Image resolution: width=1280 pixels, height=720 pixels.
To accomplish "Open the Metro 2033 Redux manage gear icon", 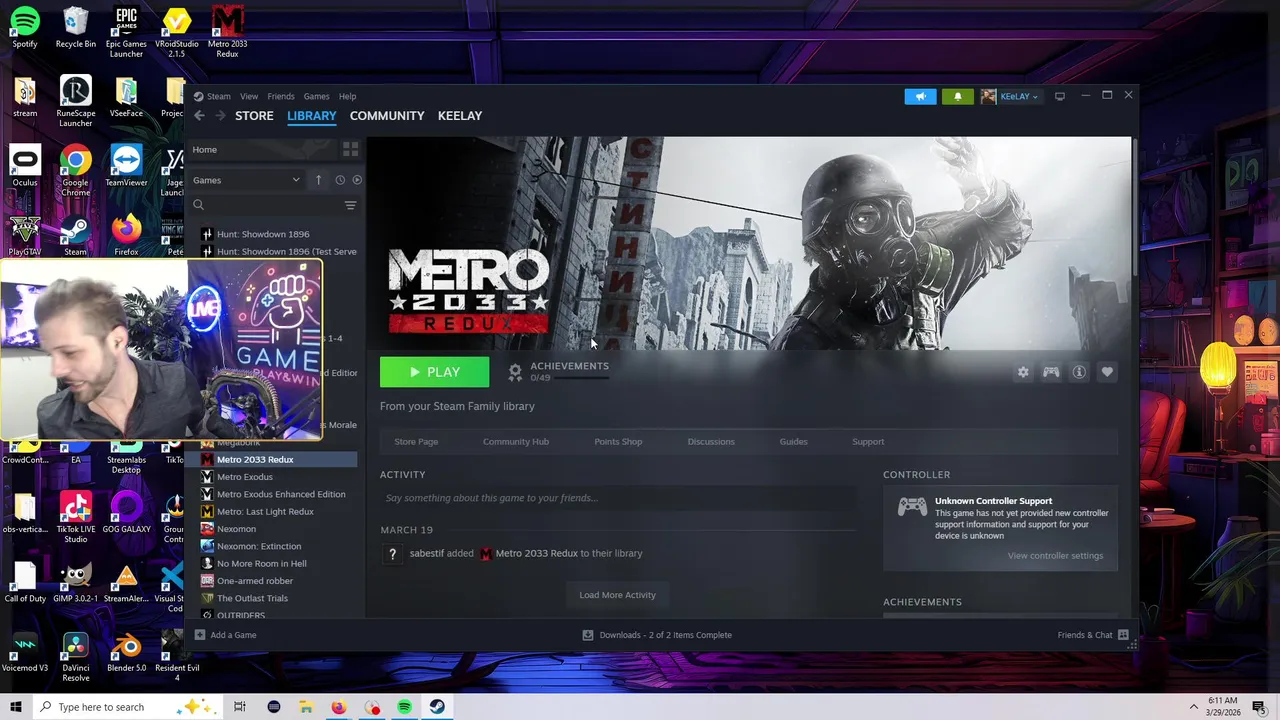I will tap(1023, 372).
